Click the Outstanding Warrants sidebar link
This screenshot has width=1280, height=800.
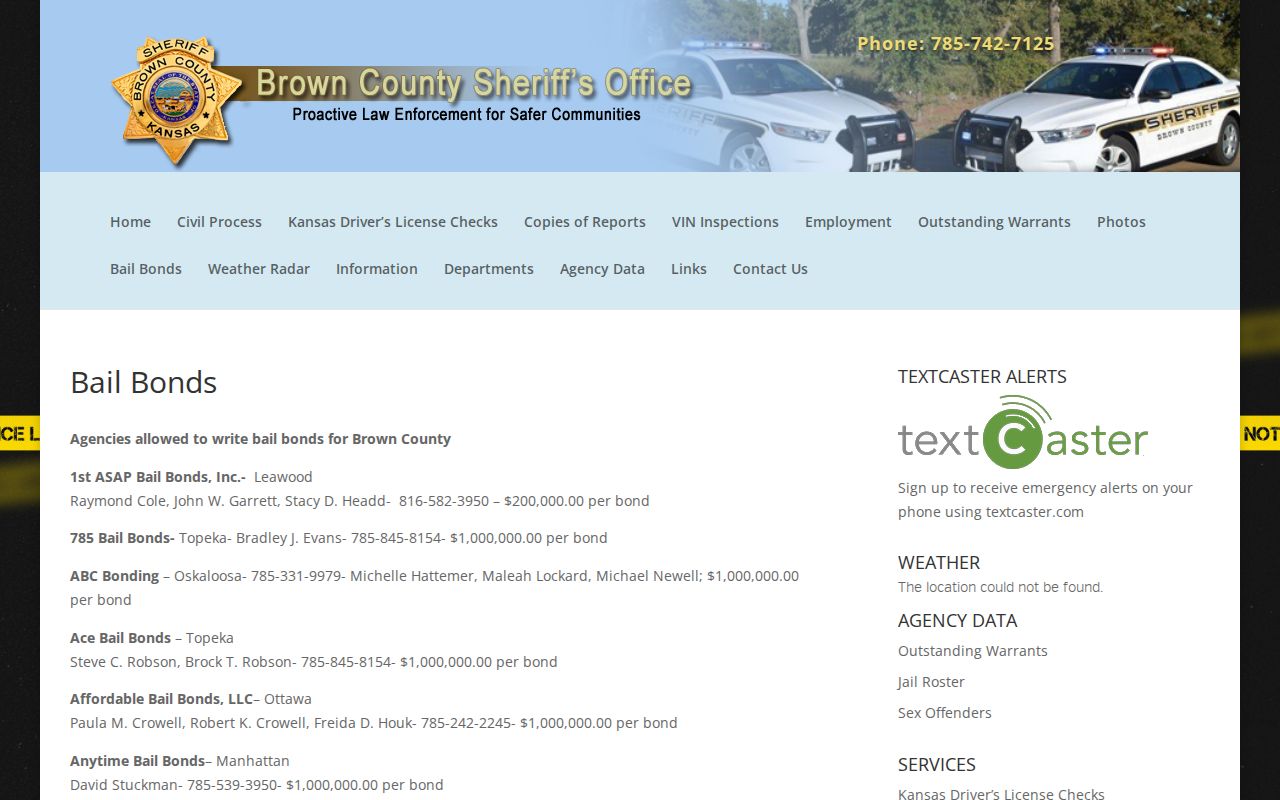click(973, 651)
